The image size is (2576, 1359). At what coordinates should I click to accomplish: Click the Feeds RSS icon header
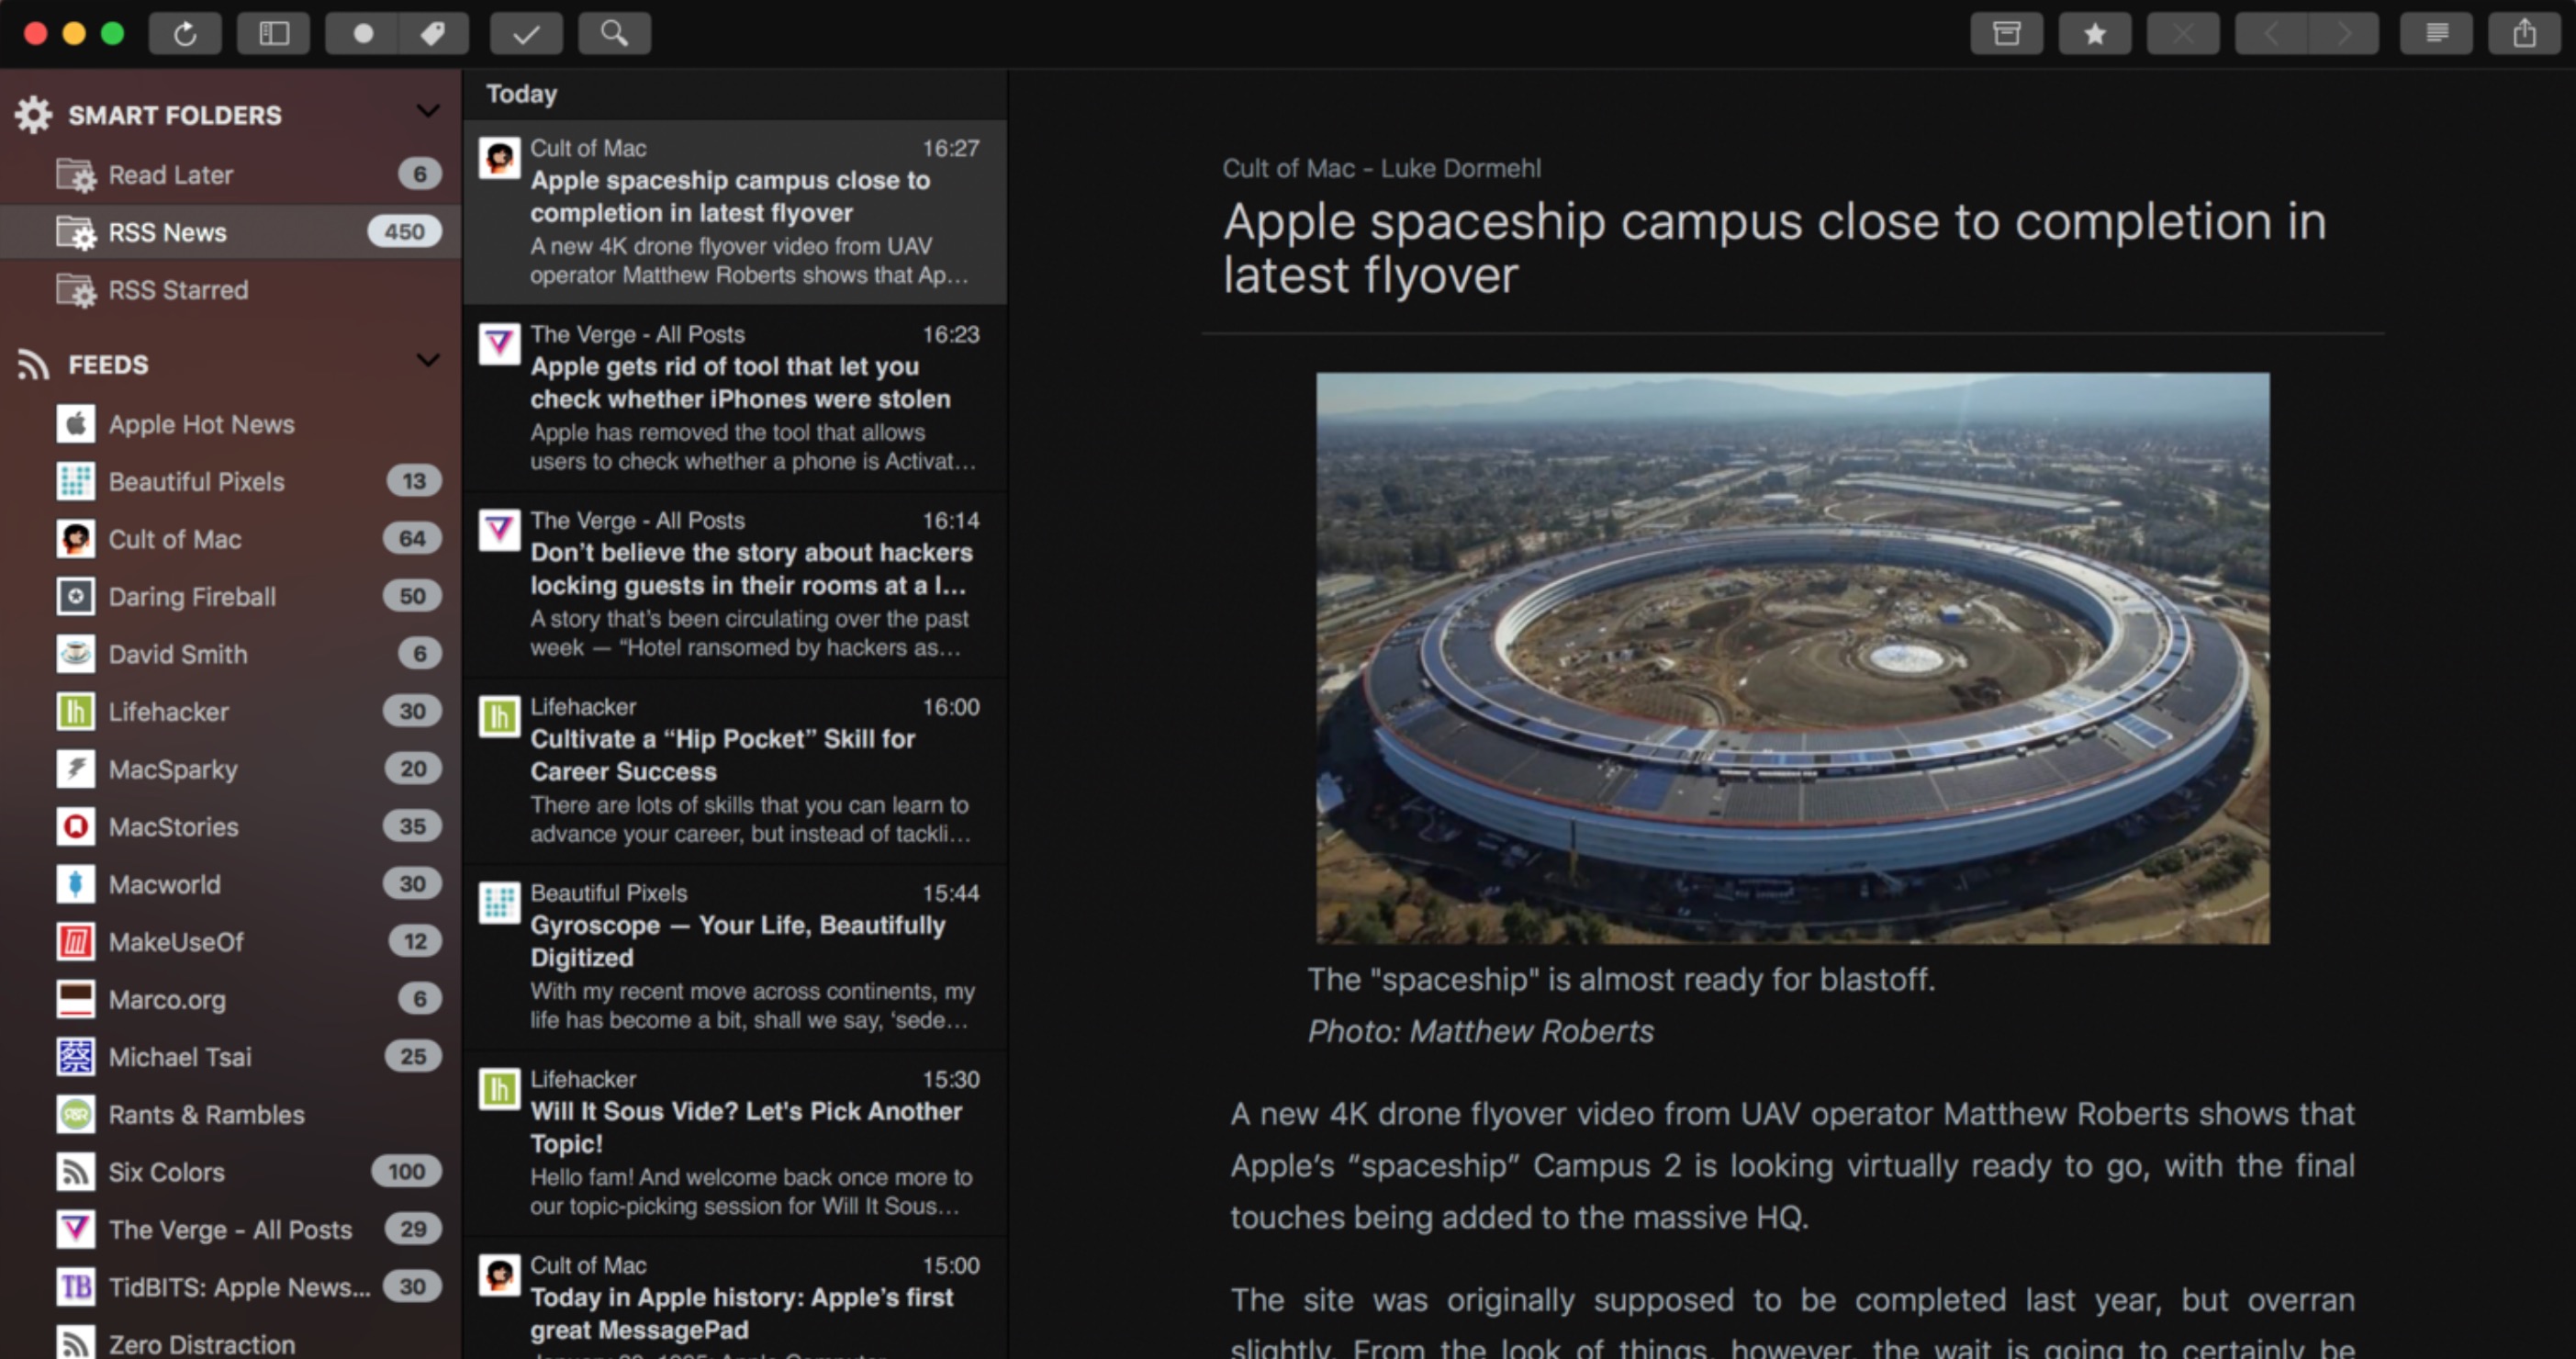[x=33, y=364]
